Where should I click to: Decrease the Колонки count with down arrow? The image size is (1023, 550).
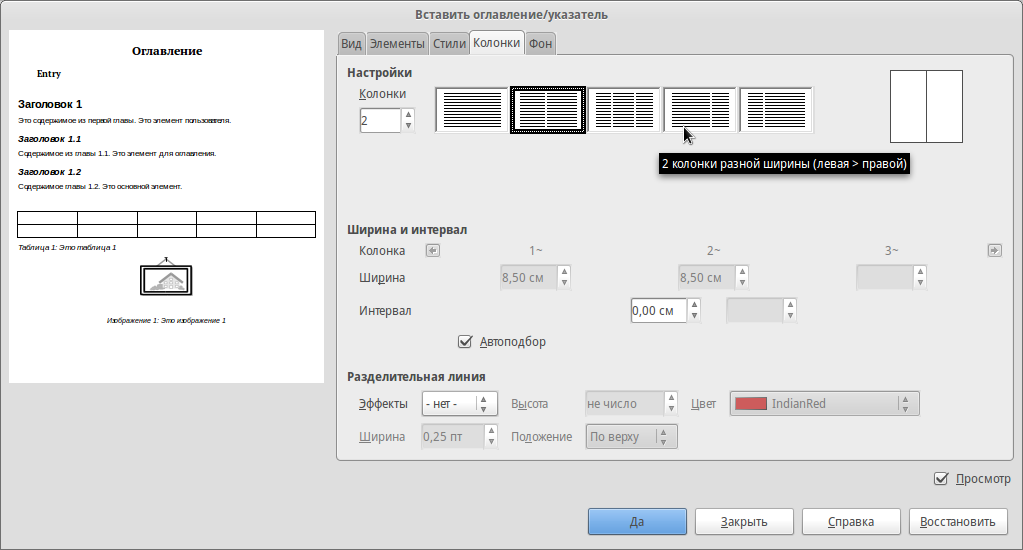[x=408, y=126]
